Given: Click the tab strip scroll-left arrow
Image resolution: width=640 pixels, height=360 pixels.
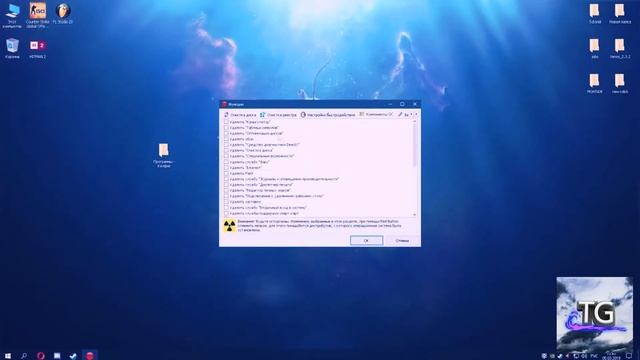Looking at the screenshot, I should [411, 115].
